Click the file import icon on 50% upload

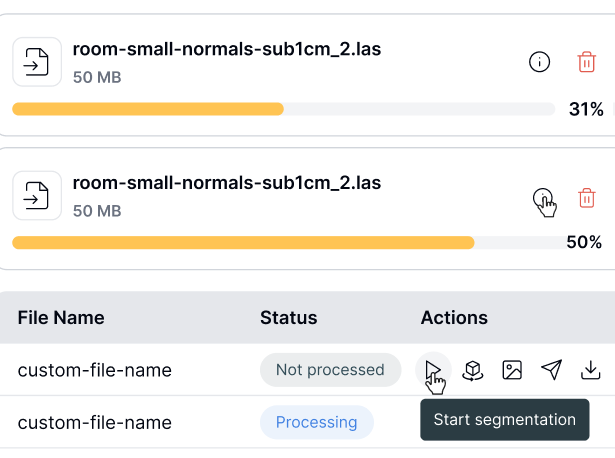click(x=37, y=197)
